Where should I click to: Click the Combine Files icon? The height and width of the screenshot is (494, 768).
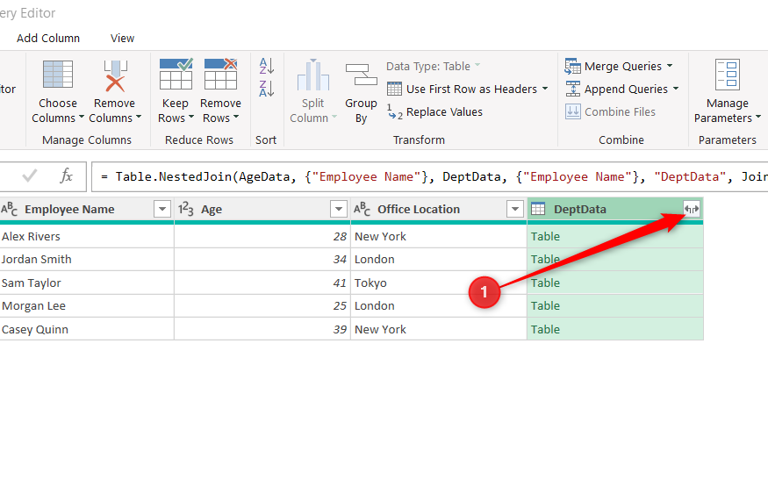coord(573,112)
